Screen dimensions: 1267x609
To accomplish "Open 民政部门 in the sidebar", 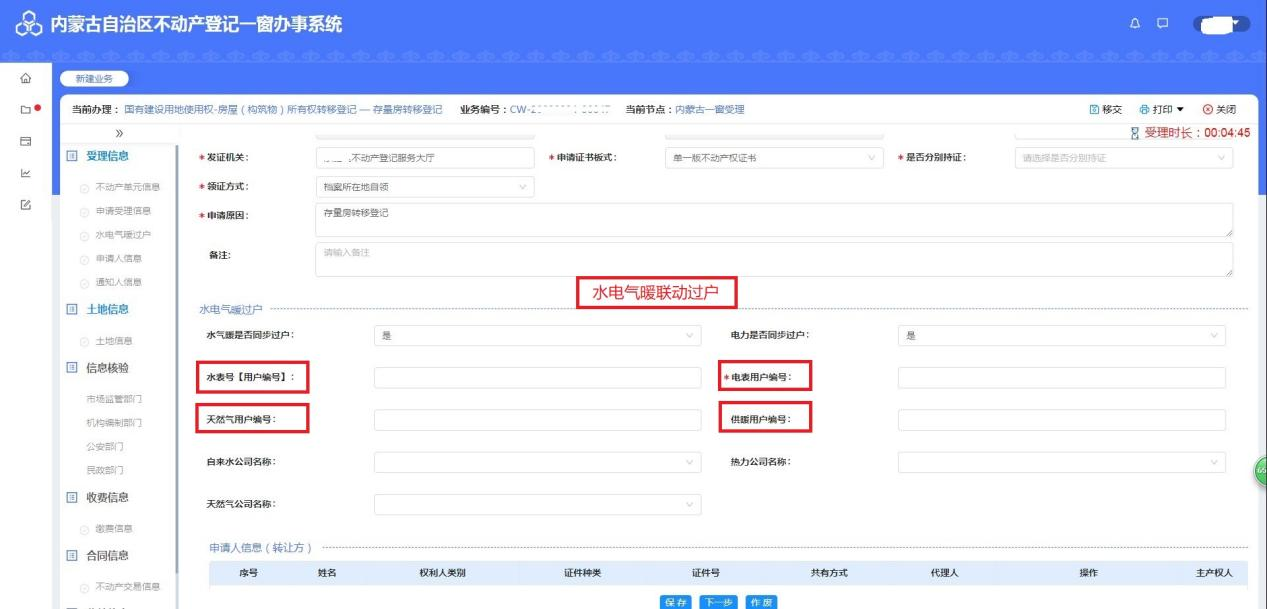I will pos(105,470).
